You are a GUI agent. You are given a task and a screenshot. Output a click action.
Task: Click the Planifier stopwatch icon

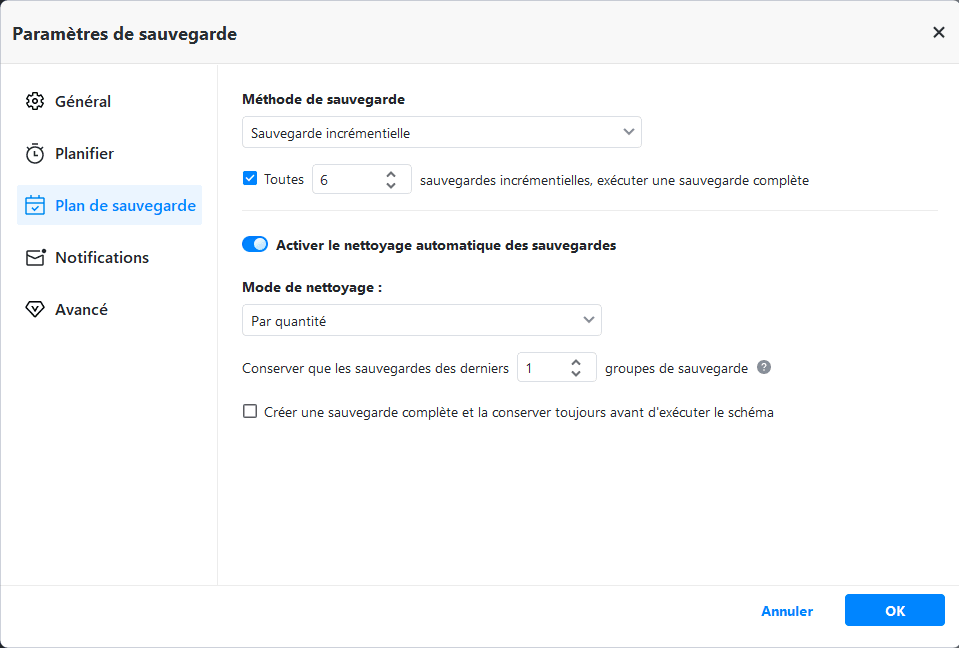(35, 154)
